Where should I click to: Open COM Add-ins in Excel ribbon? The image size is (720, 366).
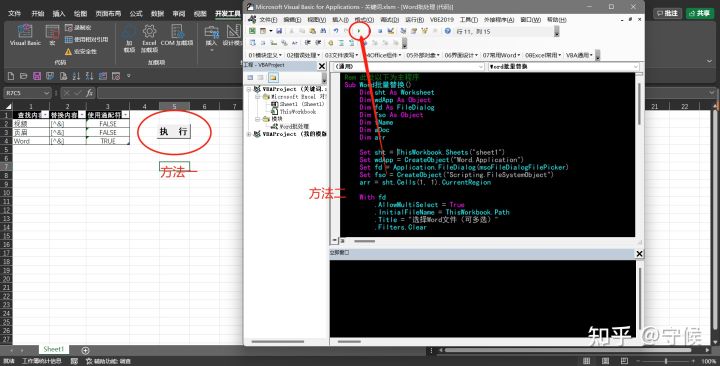click(177, 35)
